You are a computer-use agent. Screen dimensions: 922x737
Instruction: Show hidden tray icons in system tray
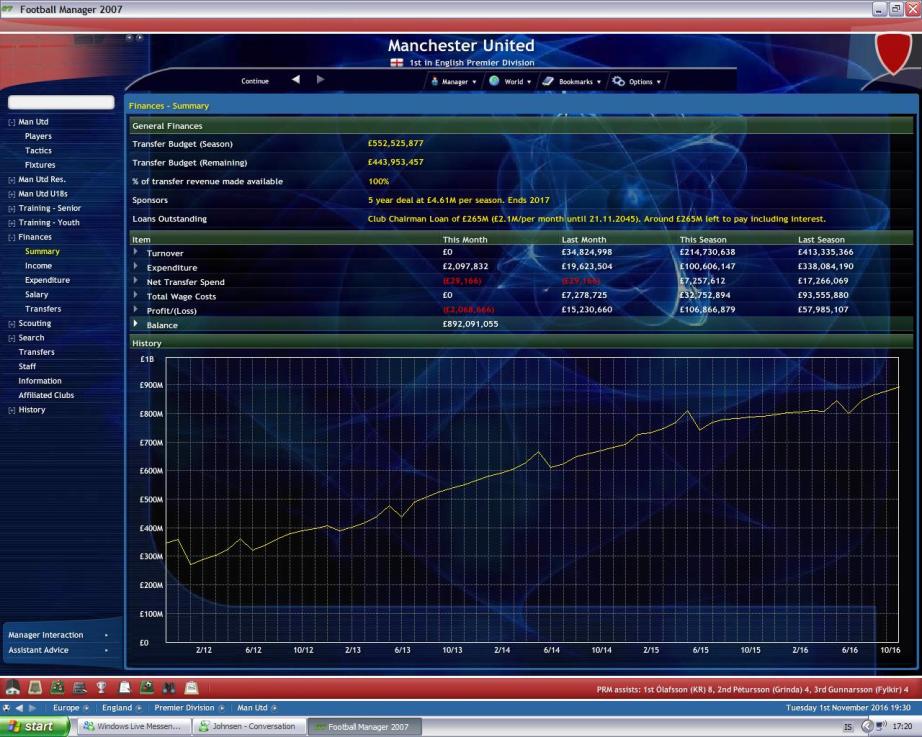(x=867, y=726)
